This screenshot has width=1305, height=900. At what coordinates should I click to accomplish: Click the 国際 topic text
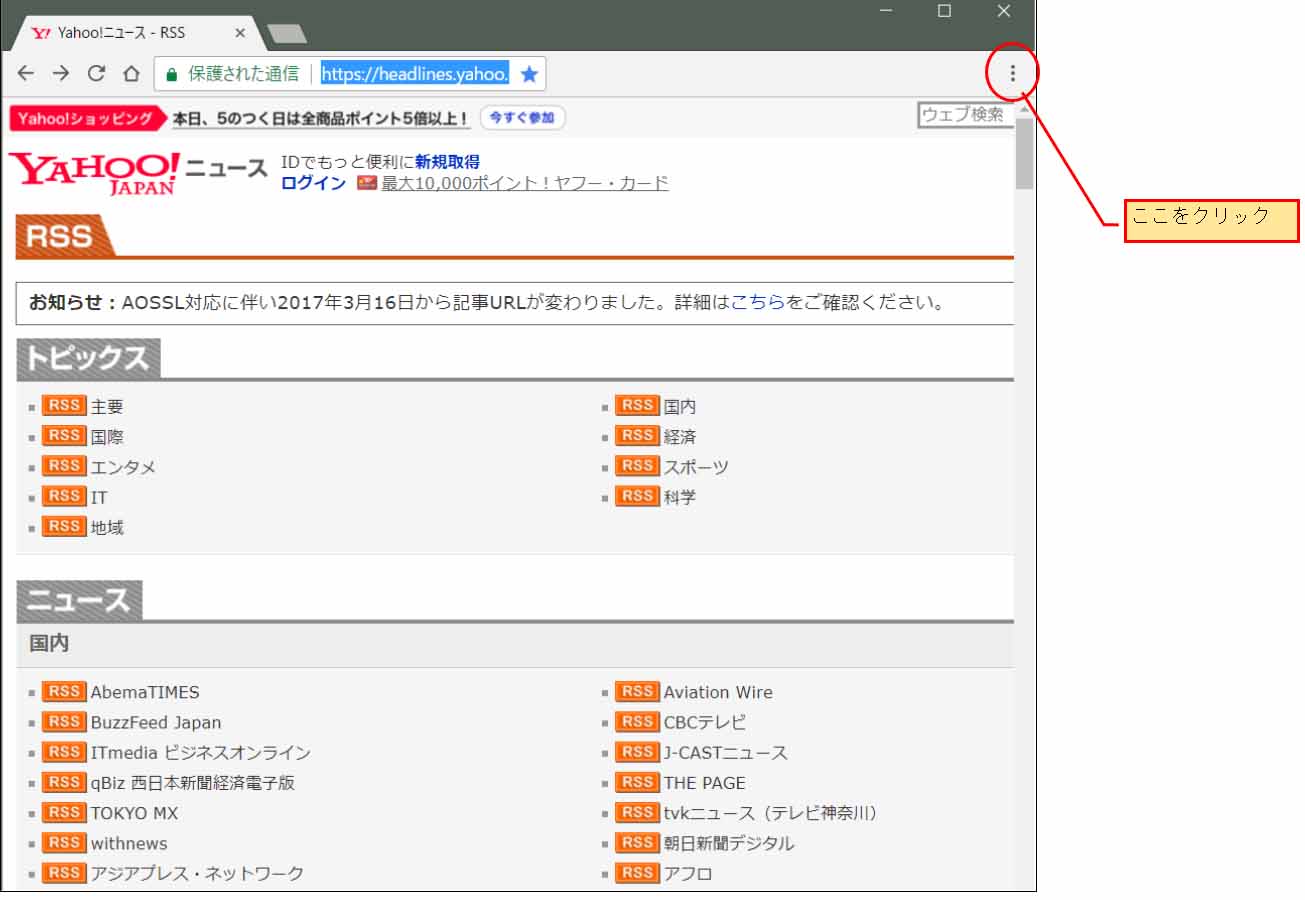(x=107, y=437)
